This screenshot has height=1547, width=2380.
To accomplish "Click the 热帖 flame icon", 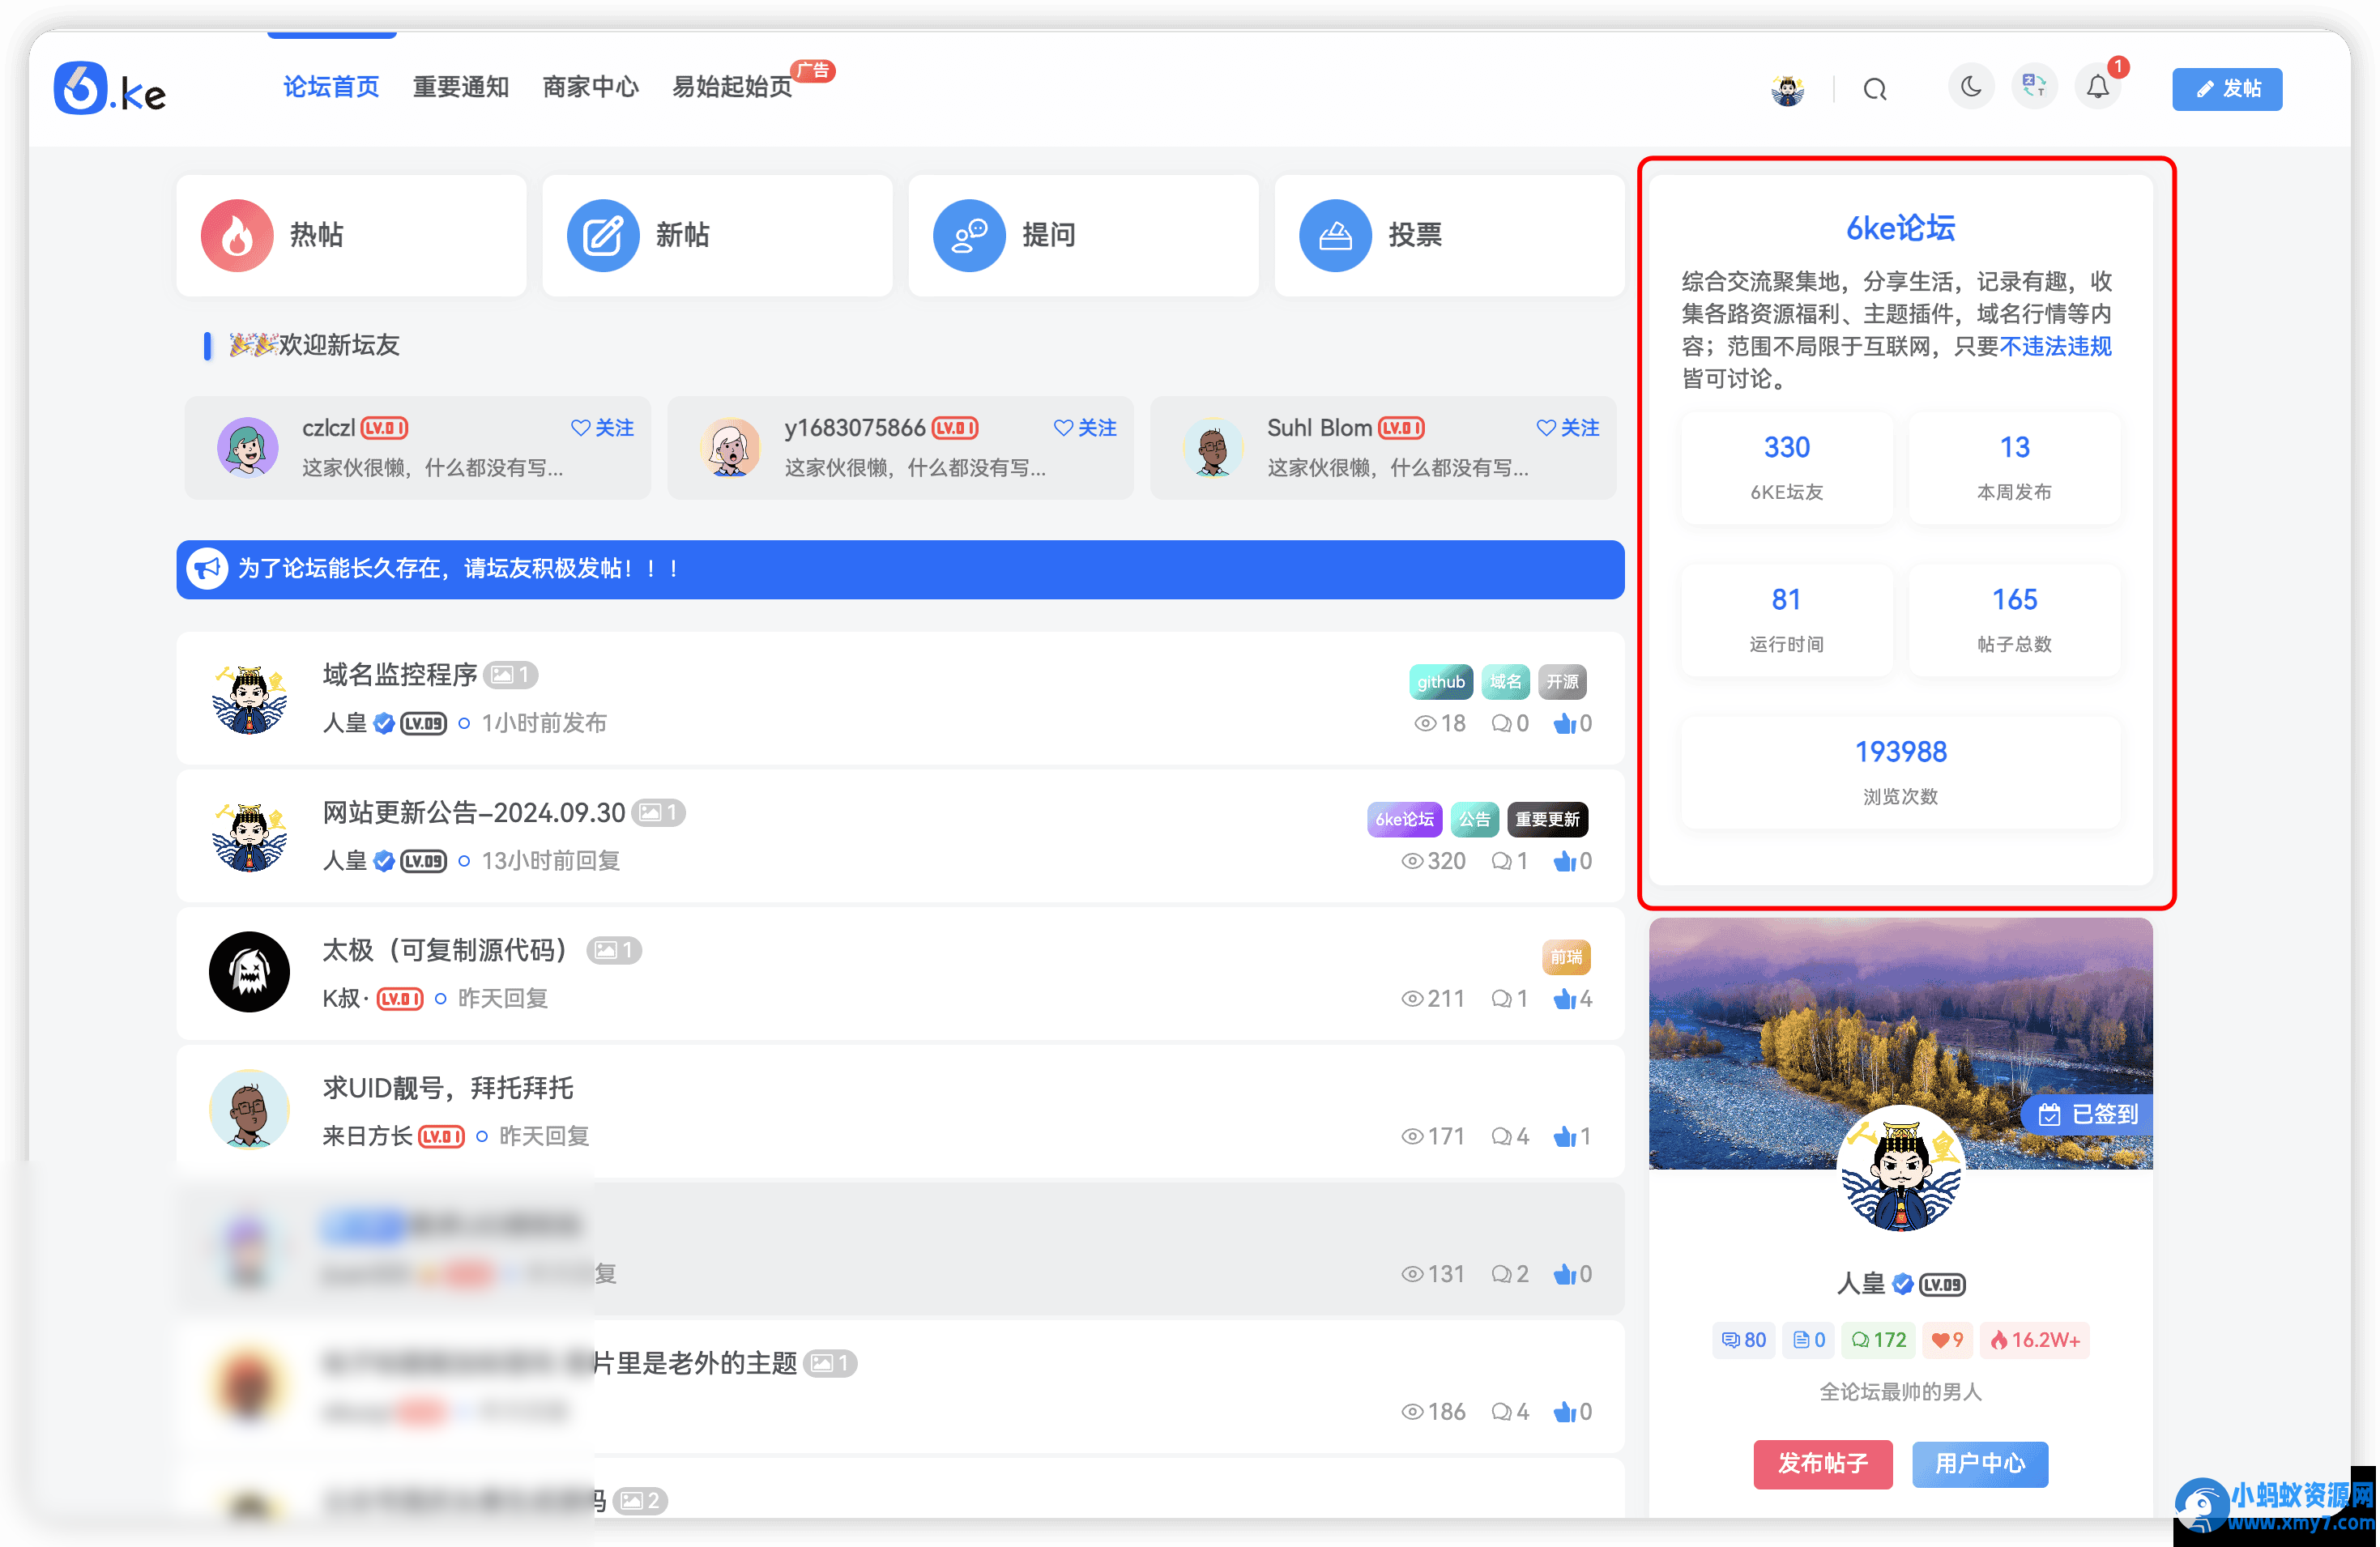I will 236,235.
